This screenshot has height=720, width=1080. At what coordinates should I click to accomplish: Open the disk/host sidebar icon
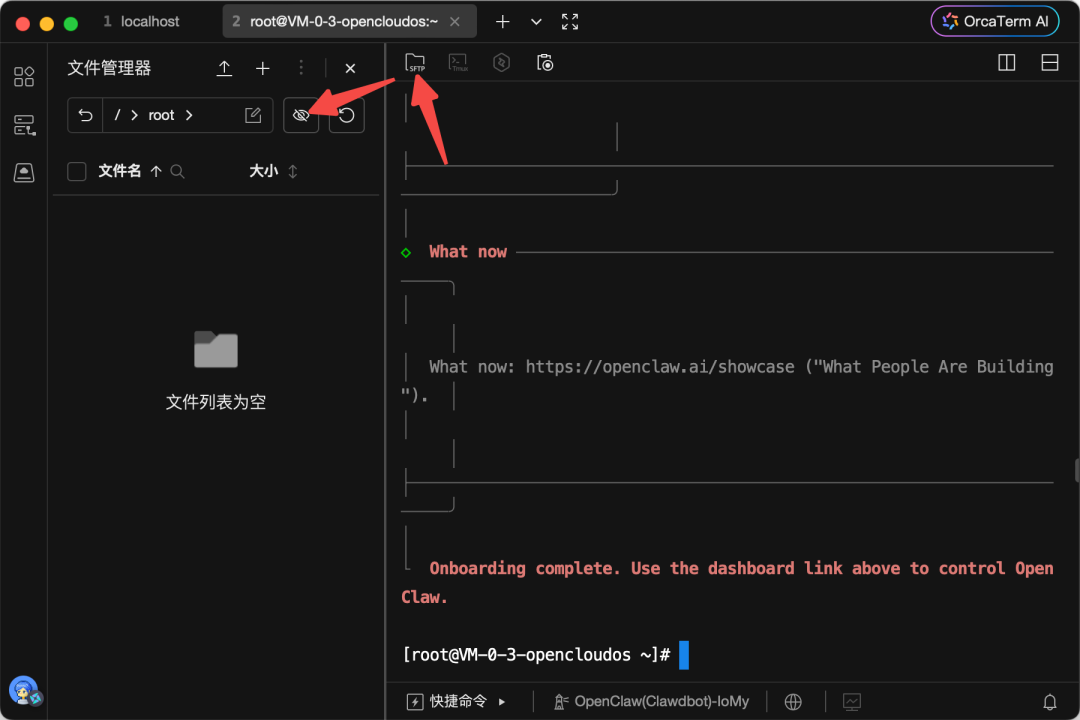(x=24, y=172)
